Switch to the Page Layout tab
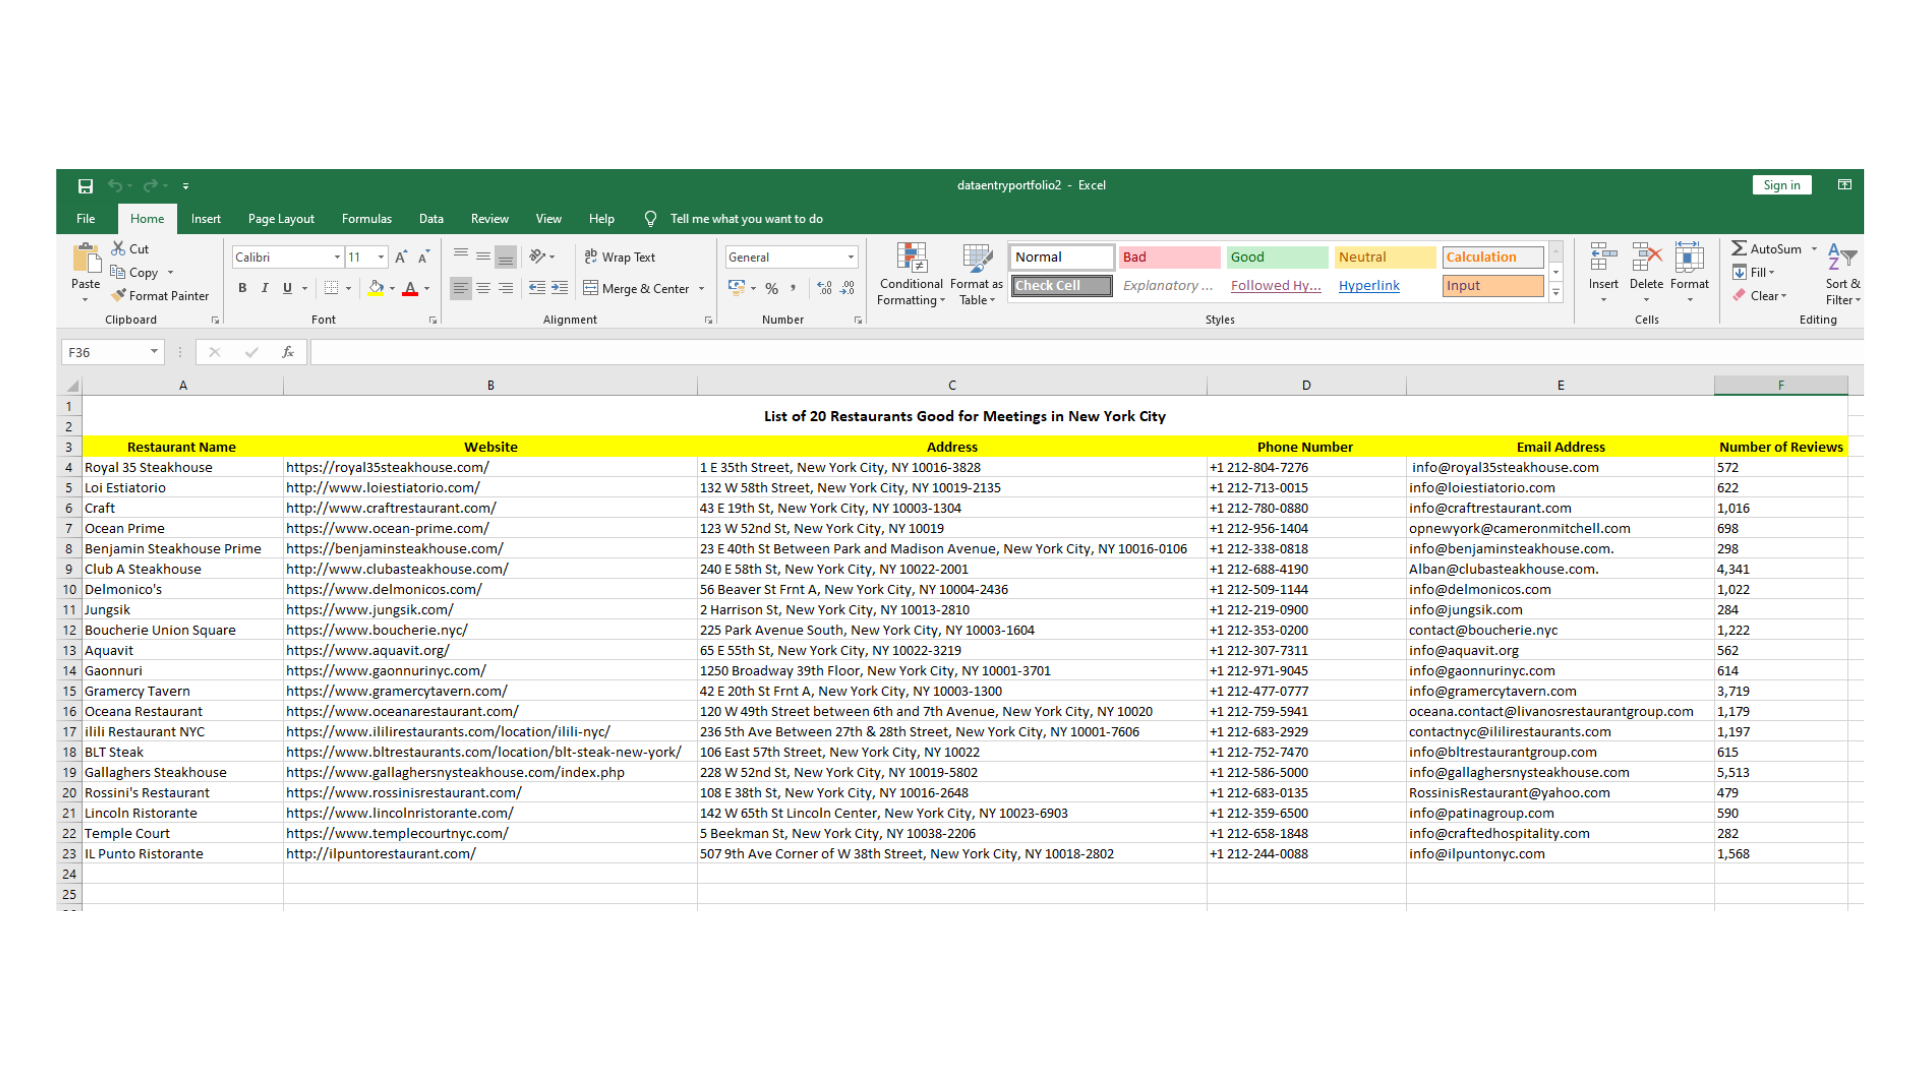Image resolution: width=1920 pixels, height=1080 pixels. click(281, 219)
